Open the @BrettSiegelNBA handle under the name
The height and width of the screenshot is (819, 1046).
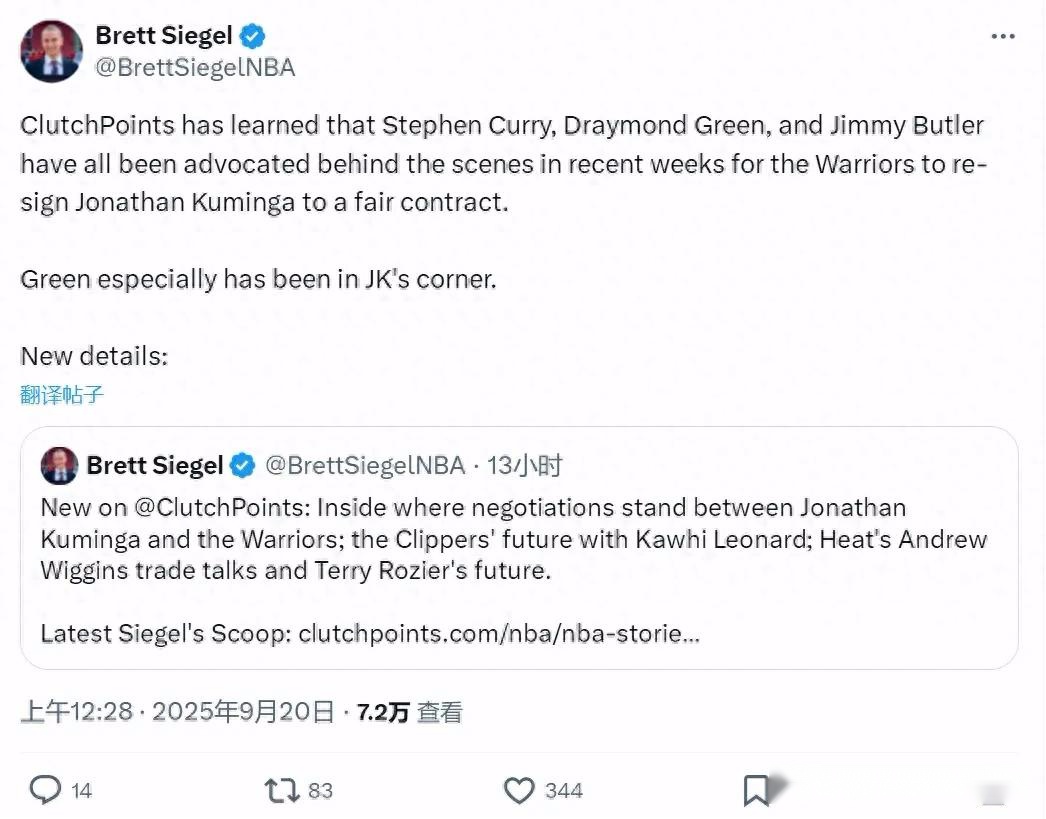195,68
